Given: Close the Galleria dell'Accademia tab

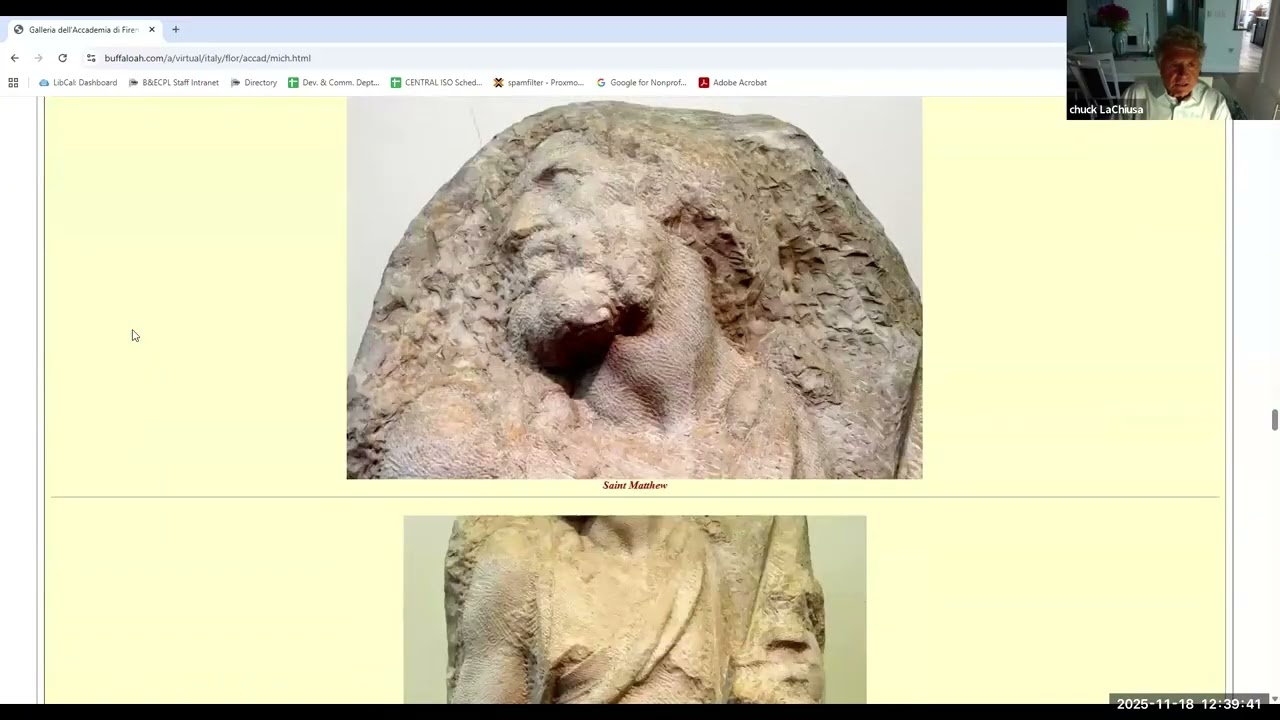Looking at the screenshot, I should pyautogui.click(x=152, y=30).
